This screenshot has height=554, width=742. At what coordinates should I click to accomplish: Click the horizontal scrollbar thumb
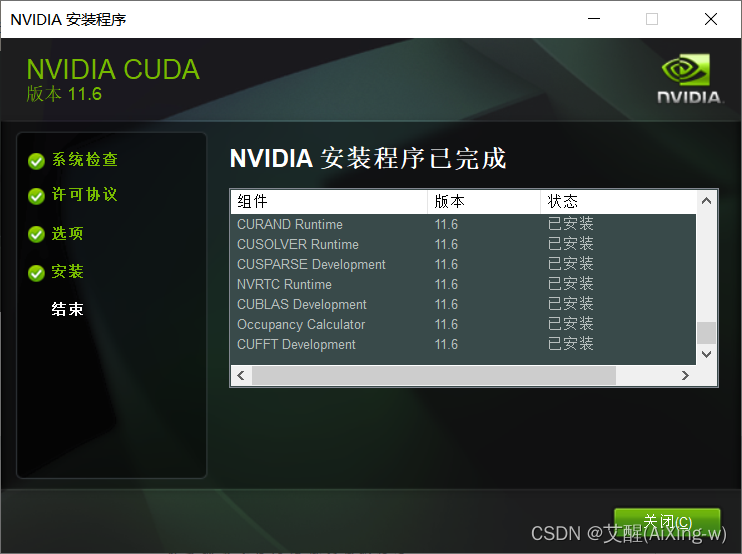pyautogui.click(x=434, y=376)
